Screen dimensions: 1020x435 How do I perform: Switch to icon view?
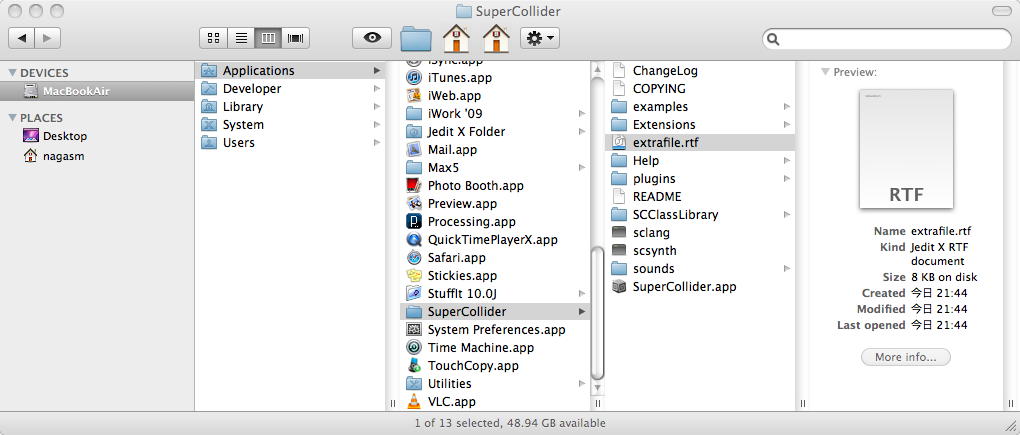pos(213,38)
